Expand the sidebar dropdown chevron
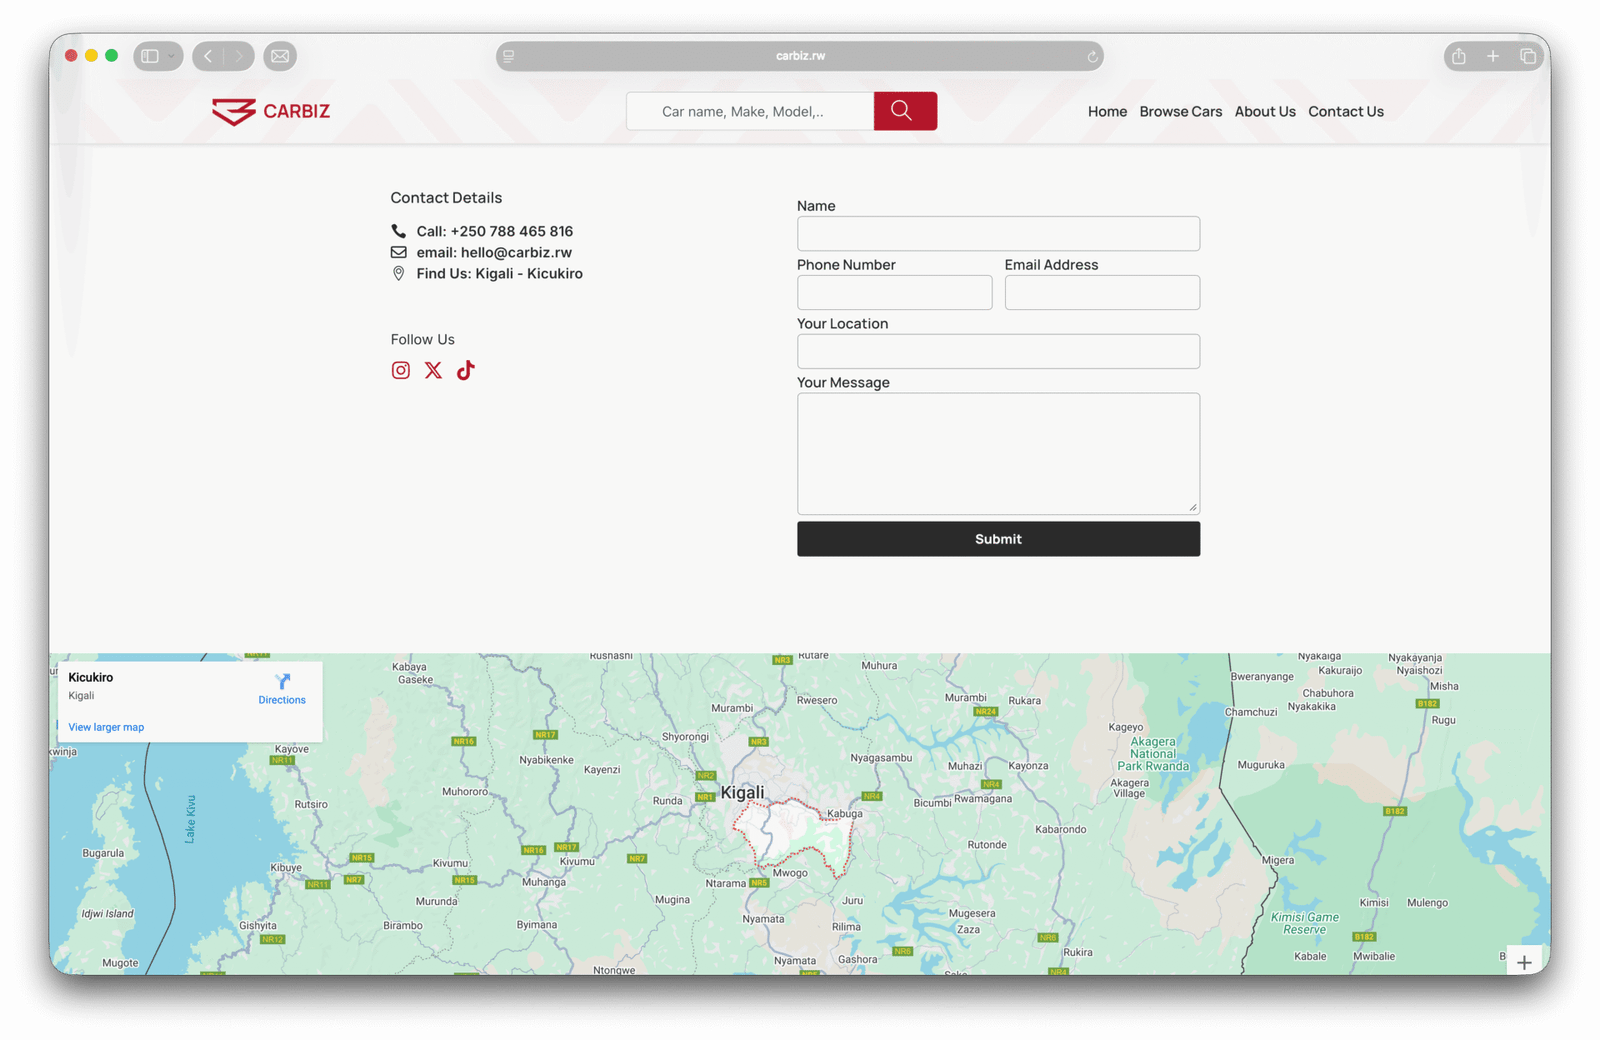This screenshot has height=1040, width=1600. coord(172,56)
